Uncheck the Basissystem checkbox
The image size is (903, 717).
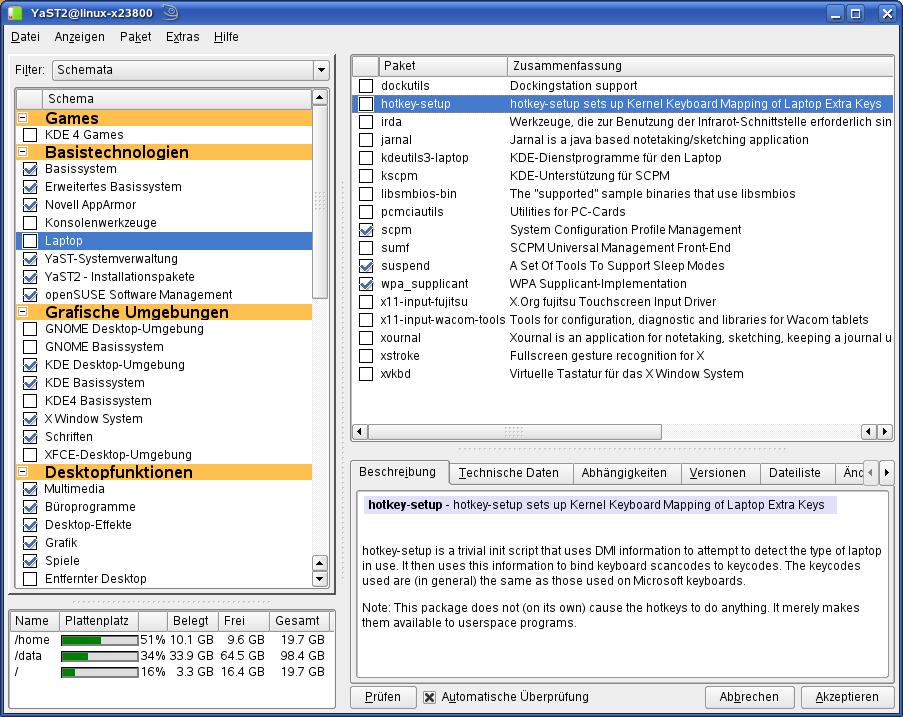[x=30, y=169]
